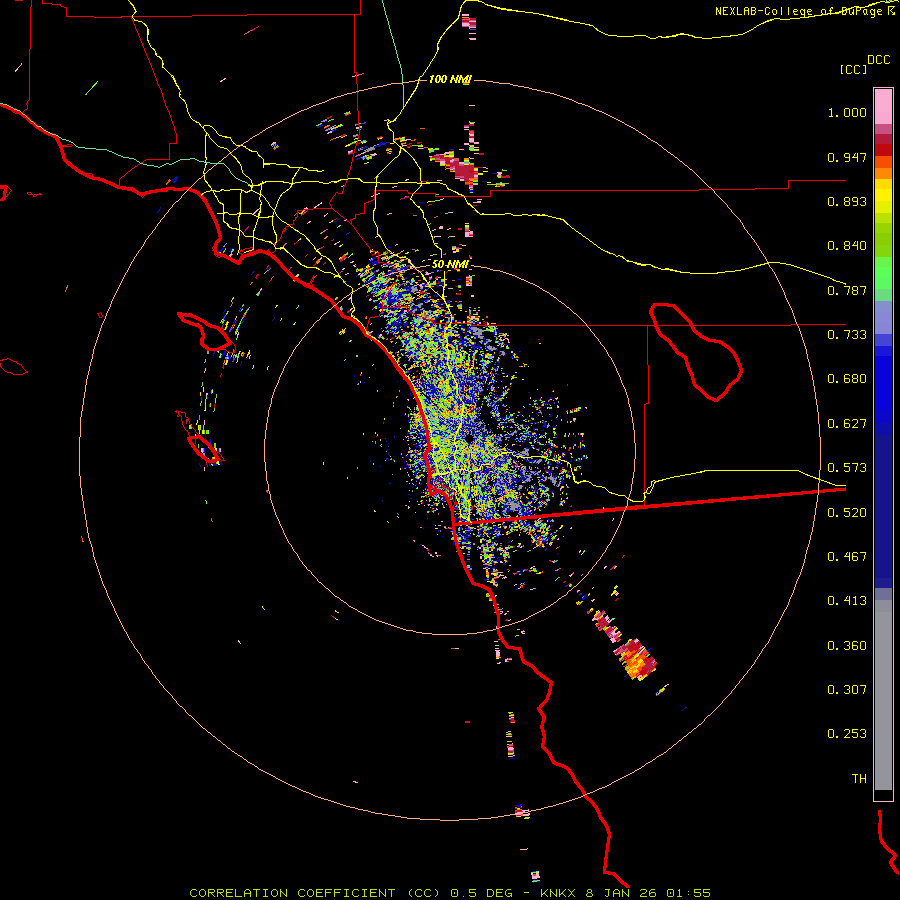Click the 0.467 scale value
This screenshot has width=900, height=900.
[847, 557]
